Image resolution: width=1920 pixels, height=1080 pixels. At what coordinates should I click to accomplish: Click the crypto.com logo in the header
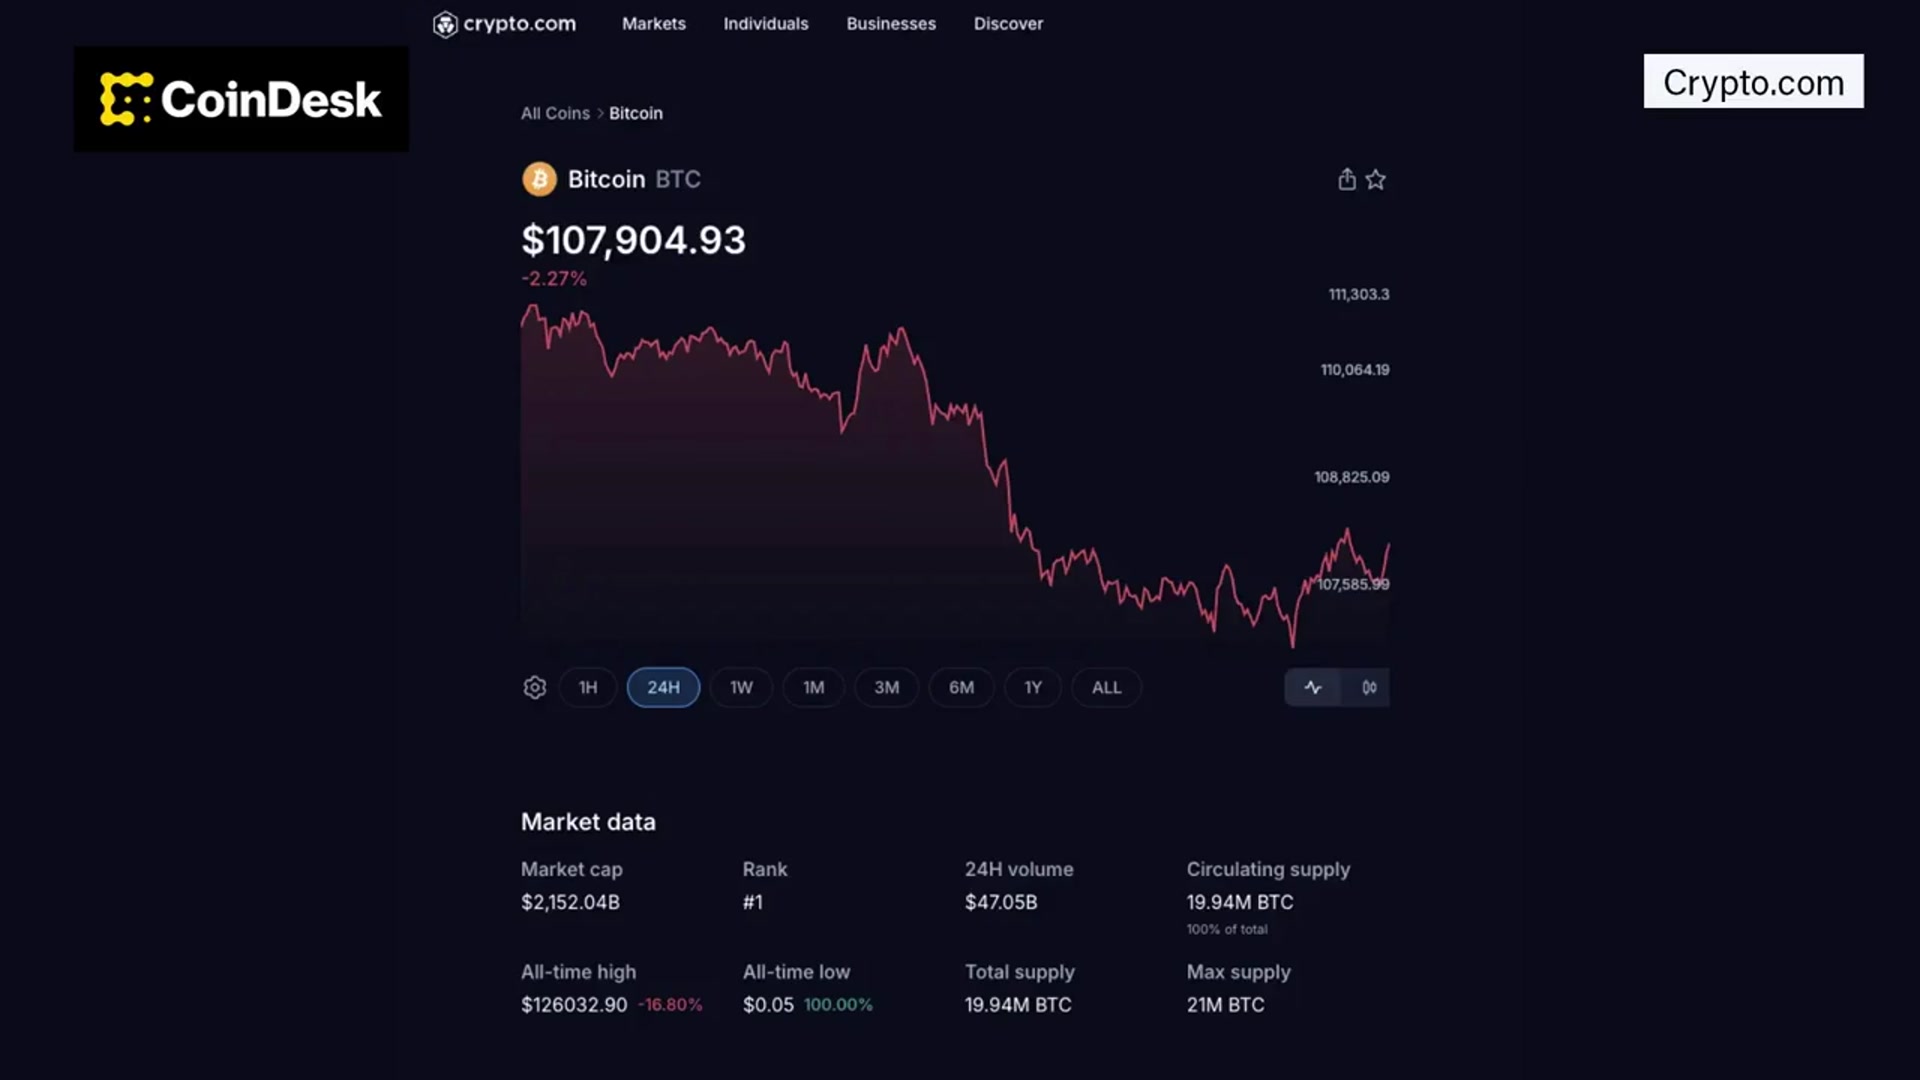click(503, 23)
